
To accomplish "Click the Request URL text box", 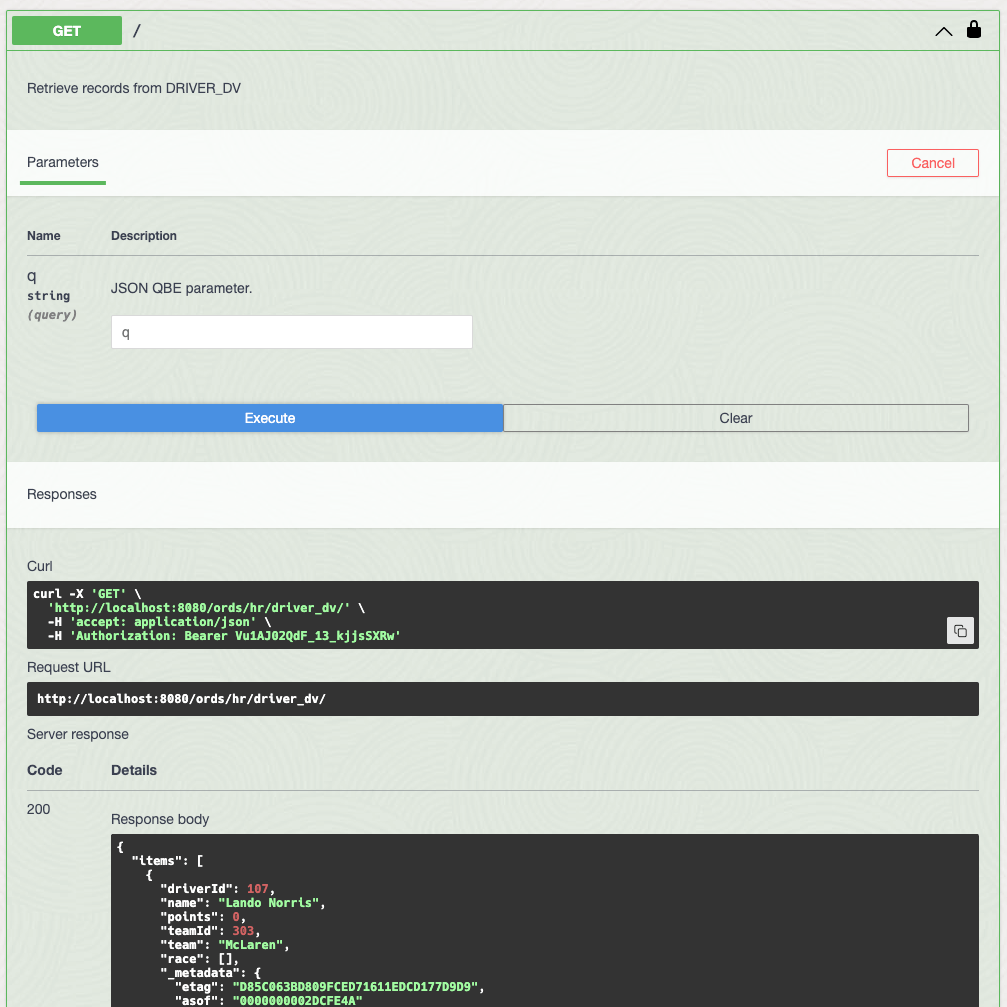I will 502,699.
